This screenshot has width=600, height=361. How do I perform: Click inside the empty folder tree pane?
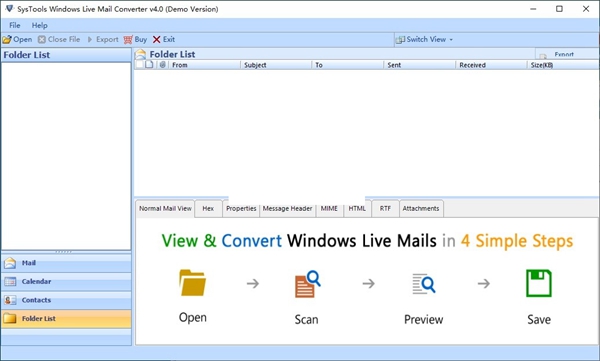coord(66,156)
